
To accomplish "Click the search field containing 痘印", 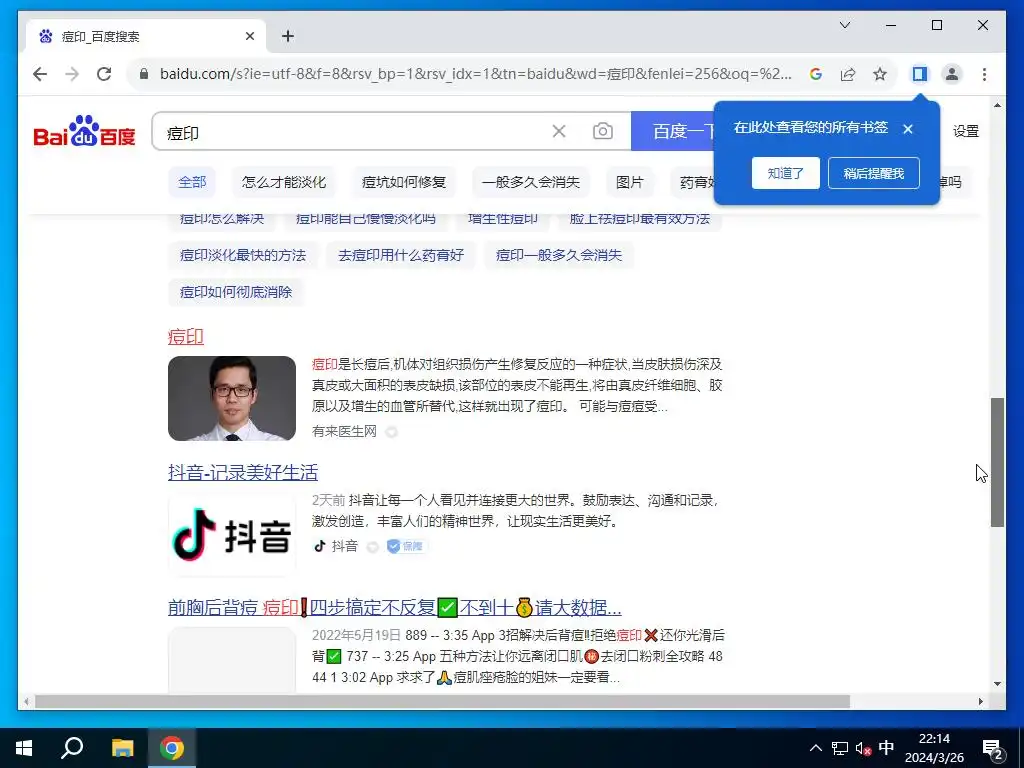I will (x=353, y=133).
